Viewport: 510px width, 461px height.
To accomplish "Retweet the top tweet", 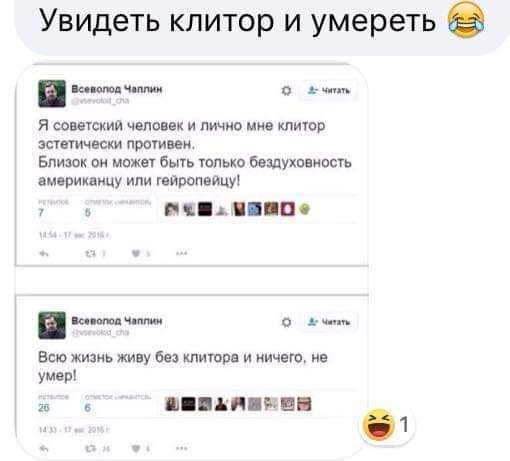I will [x=90, y=254].
